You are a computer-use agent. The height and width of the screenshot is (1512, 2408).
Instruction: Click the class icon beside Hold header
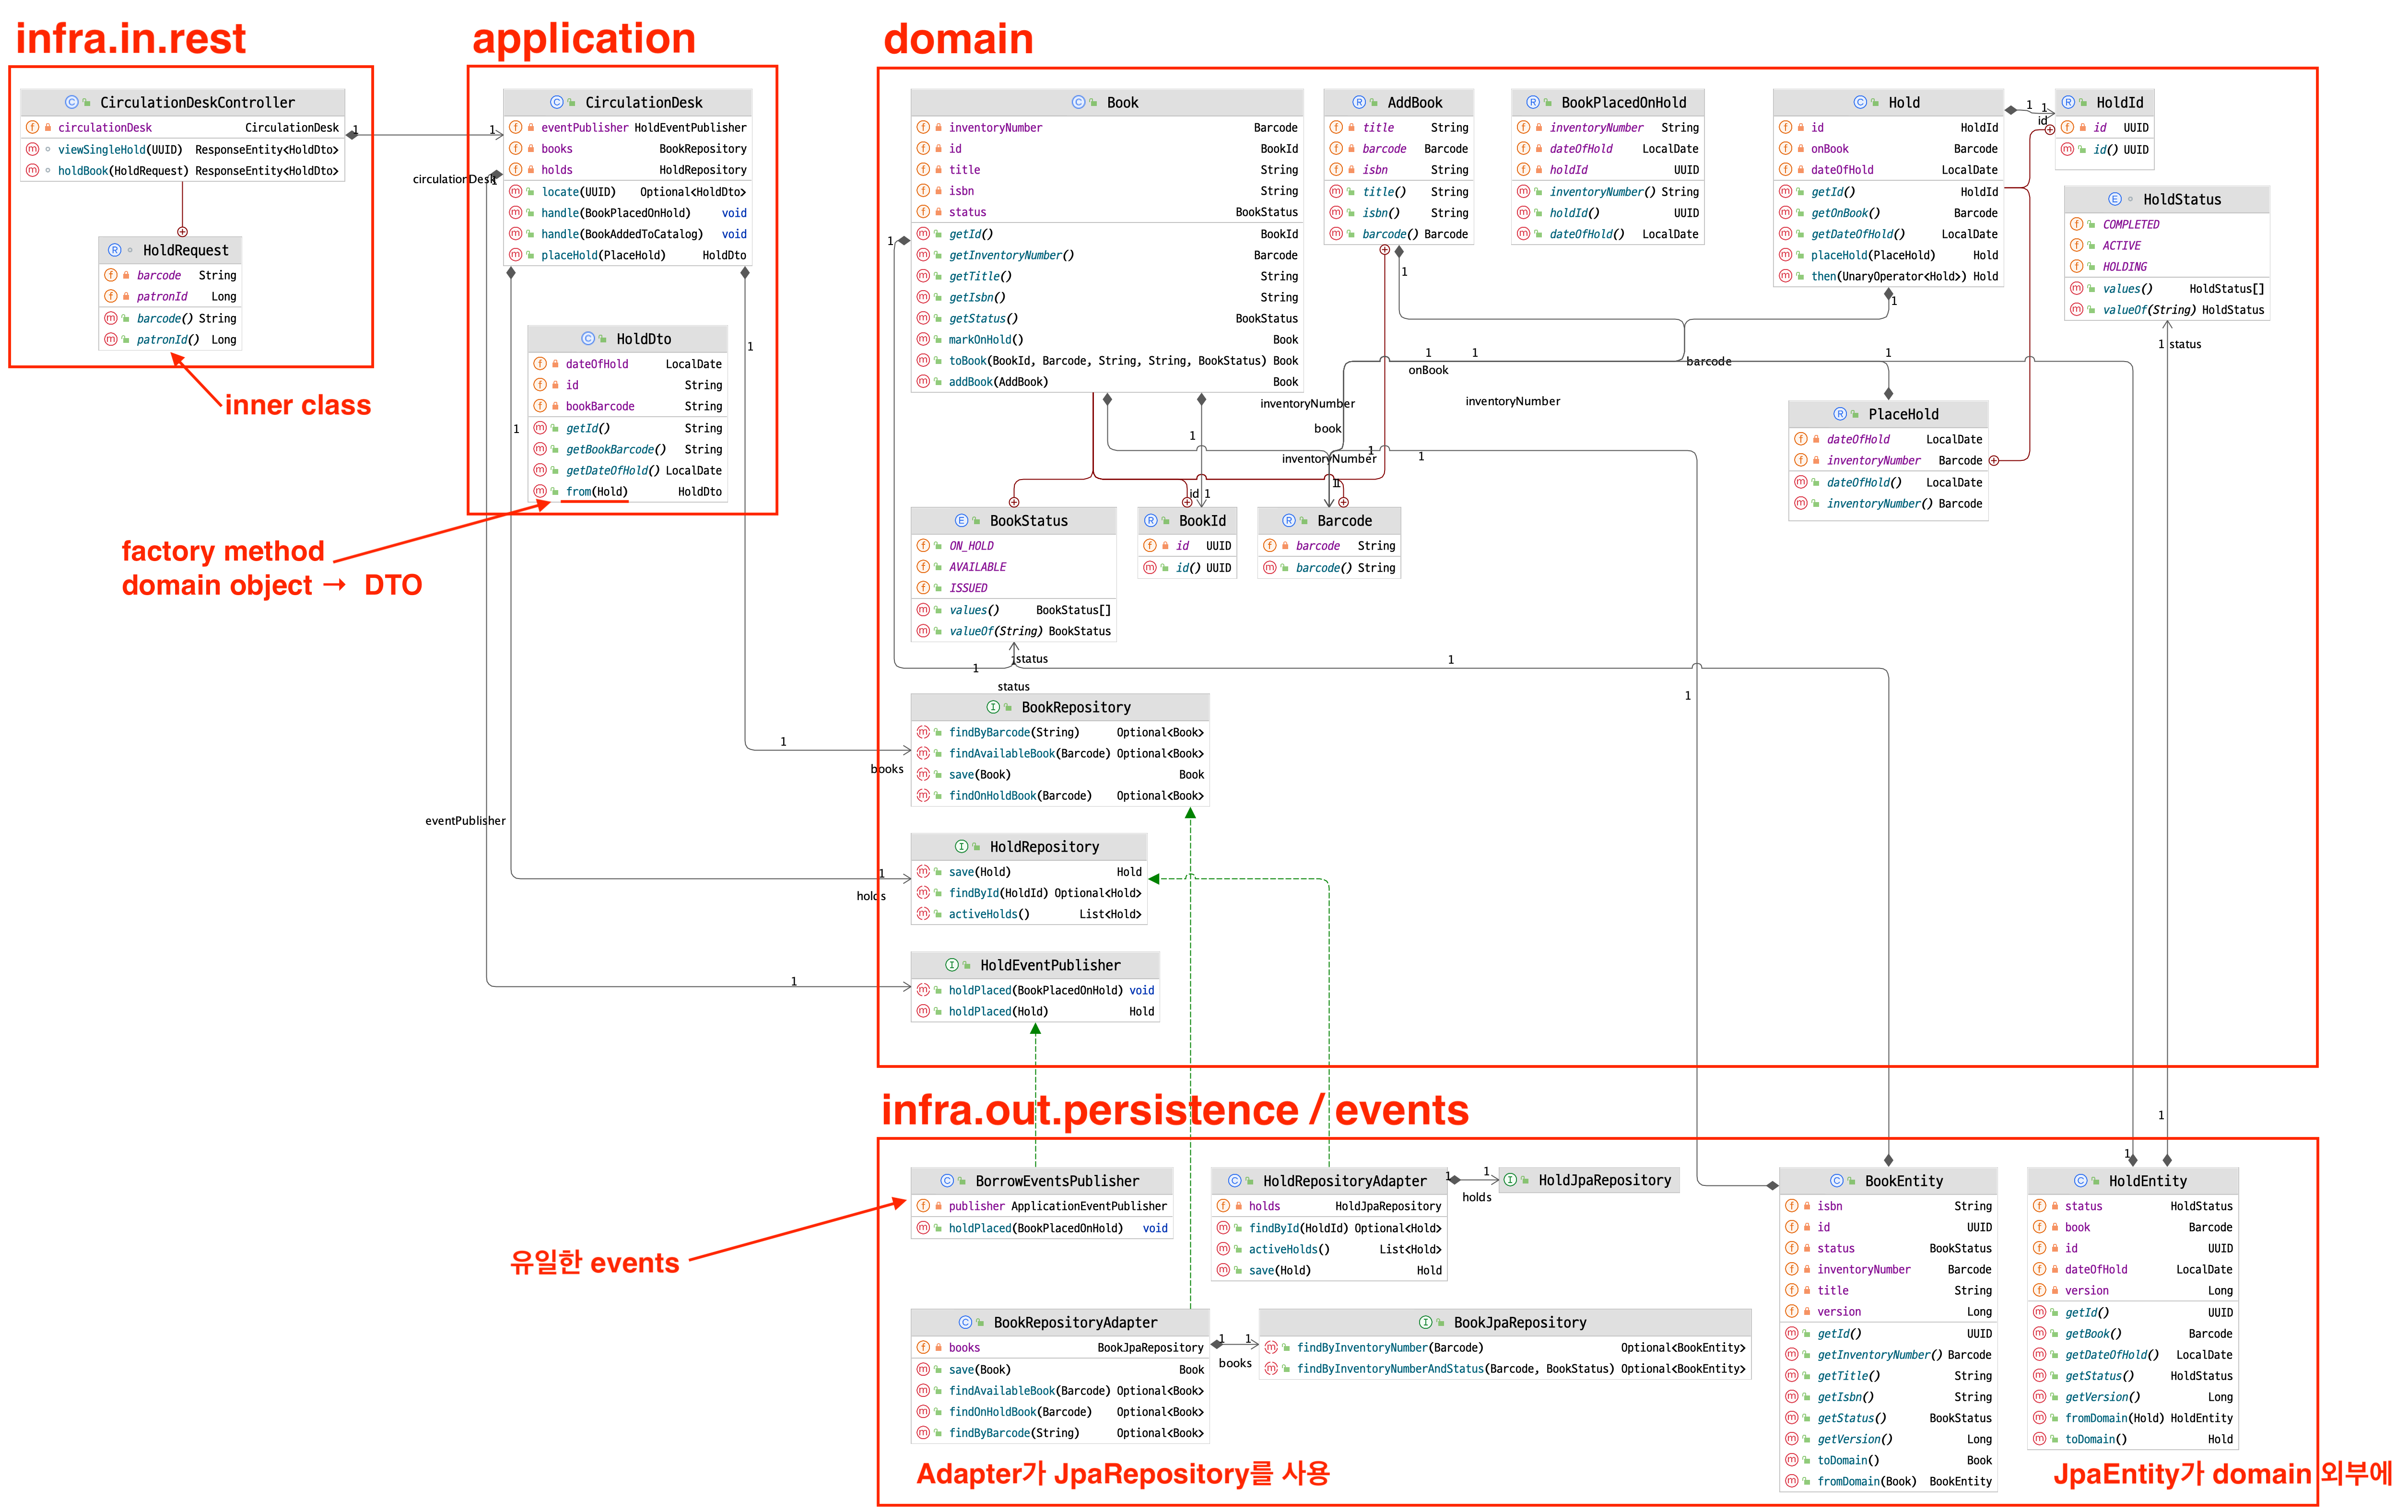coord(1860,102)
